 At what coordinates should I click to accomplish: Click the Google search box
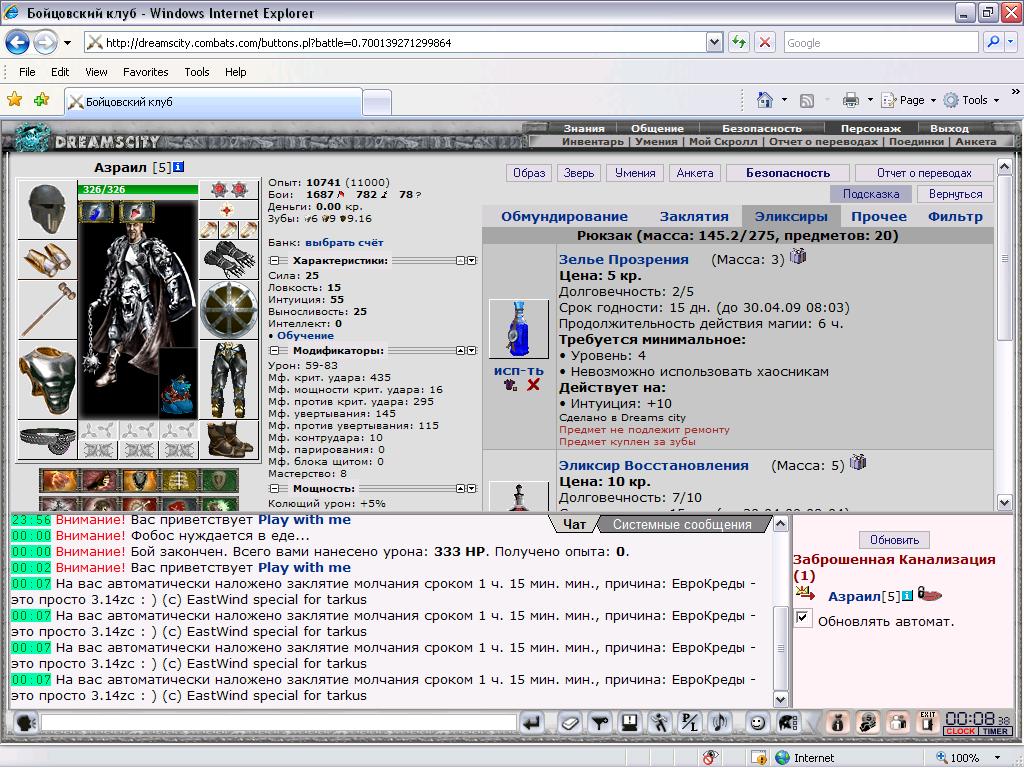(880, 42)
